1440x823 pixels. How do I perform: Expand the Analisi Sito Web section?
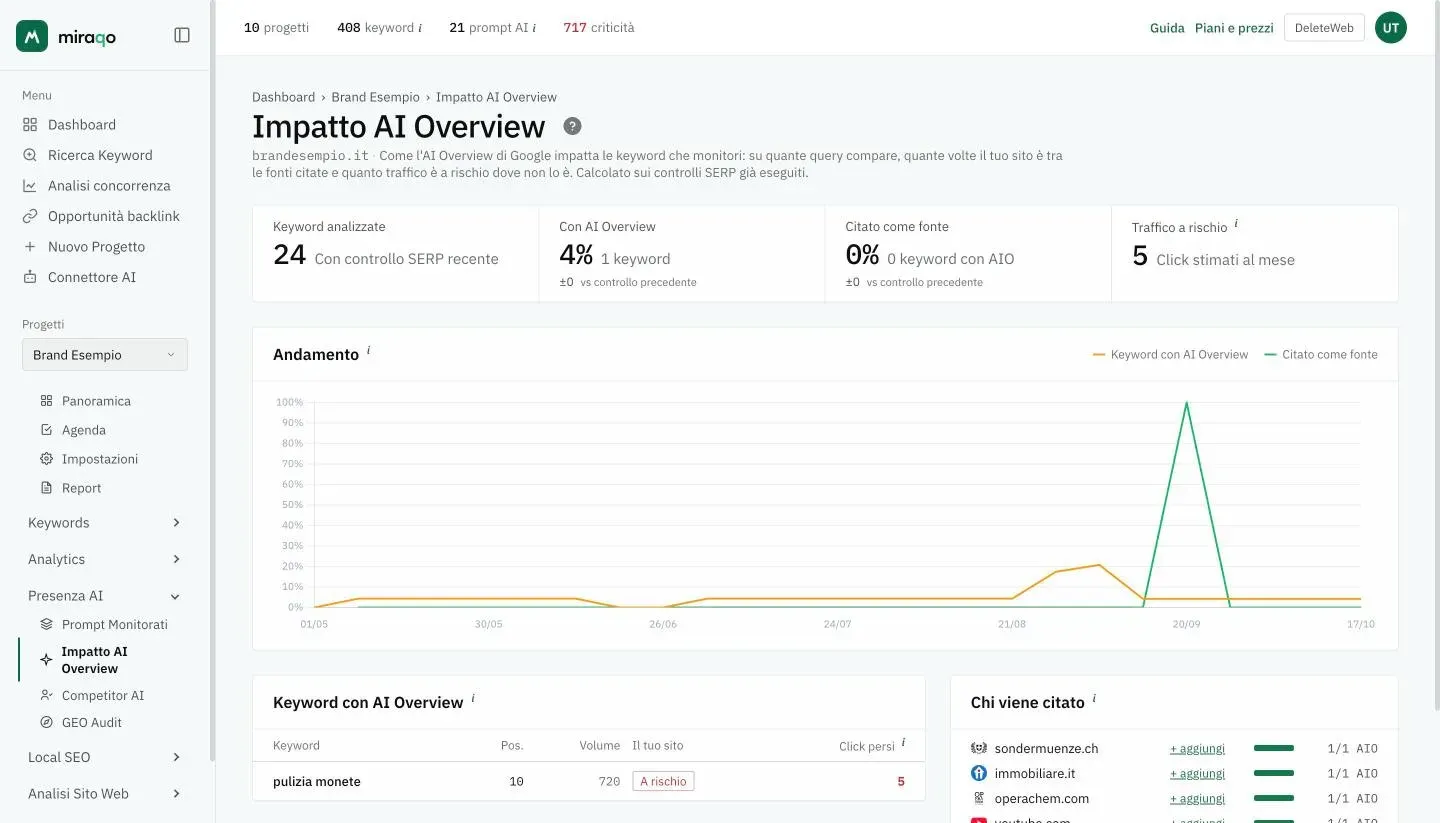[x=105, y=794]
